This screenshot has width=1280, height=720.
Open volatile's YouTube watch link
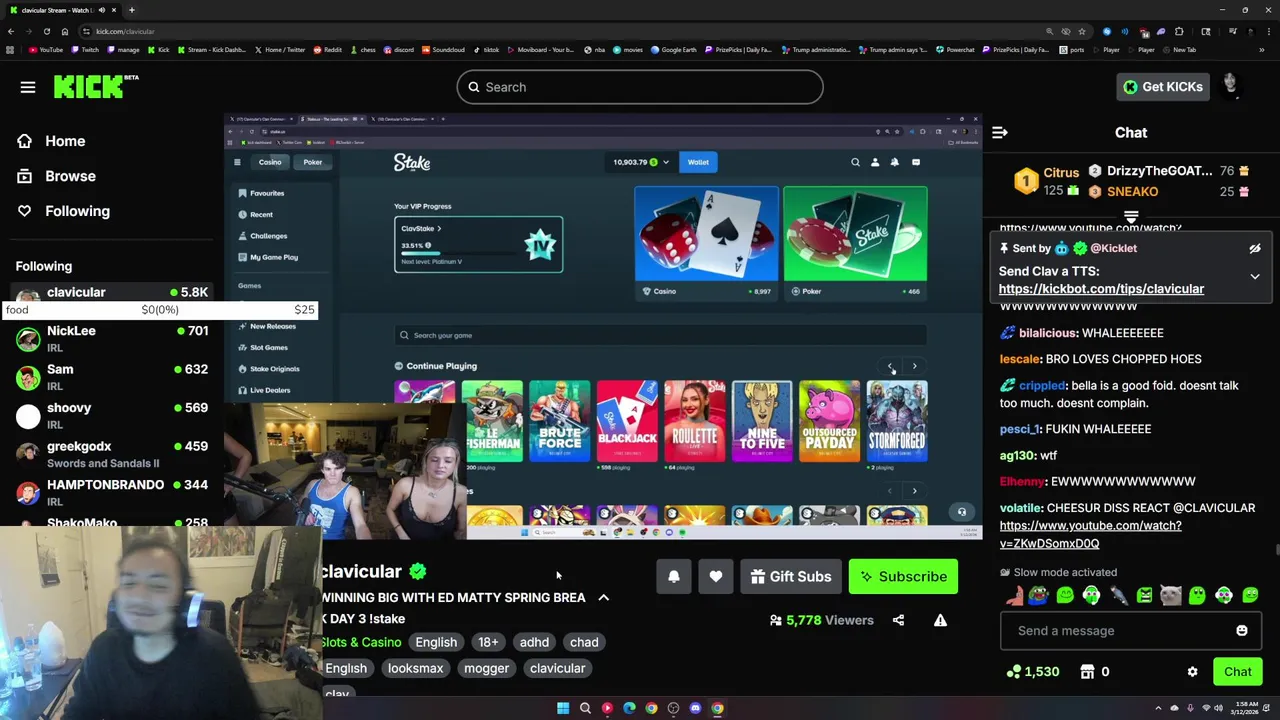[1090, 535]
